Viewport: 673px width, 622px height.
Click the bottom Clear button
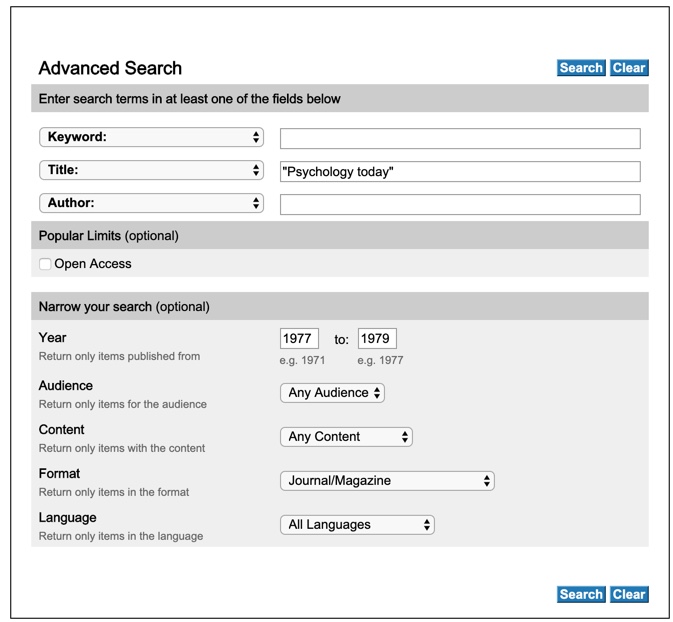coord(629,594)
